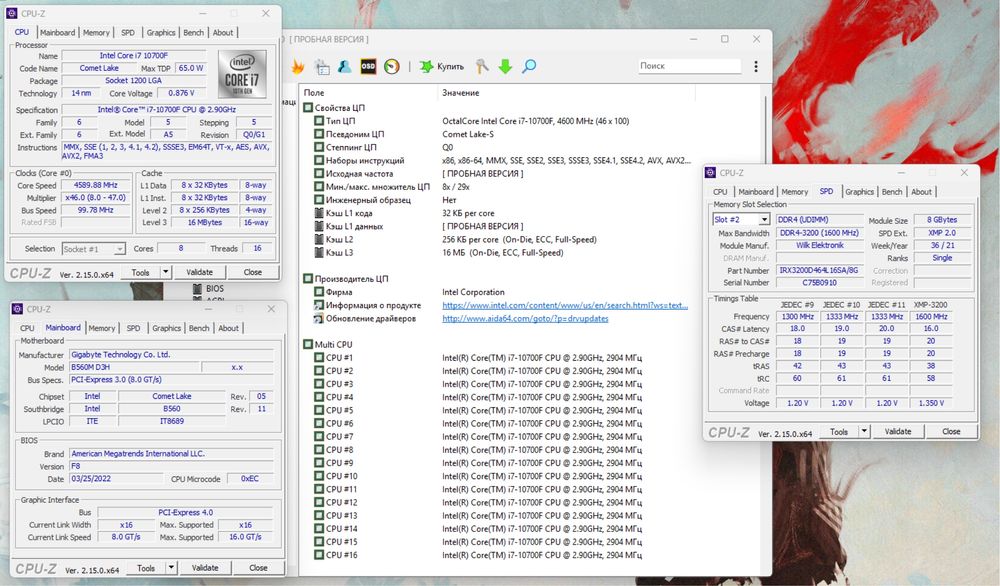The image size is (1000, 586).
Task: Click the magnifying glass search icon
Action: [x=528, y=66]
